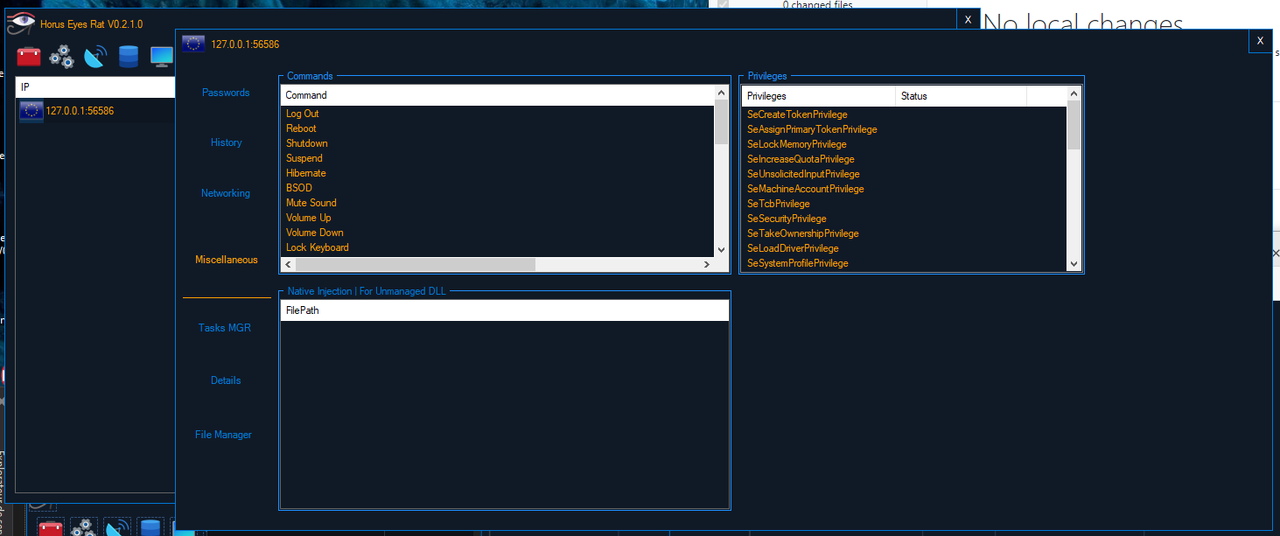Open the File Manager tab

pyautogui.click(x=224, y=434)
